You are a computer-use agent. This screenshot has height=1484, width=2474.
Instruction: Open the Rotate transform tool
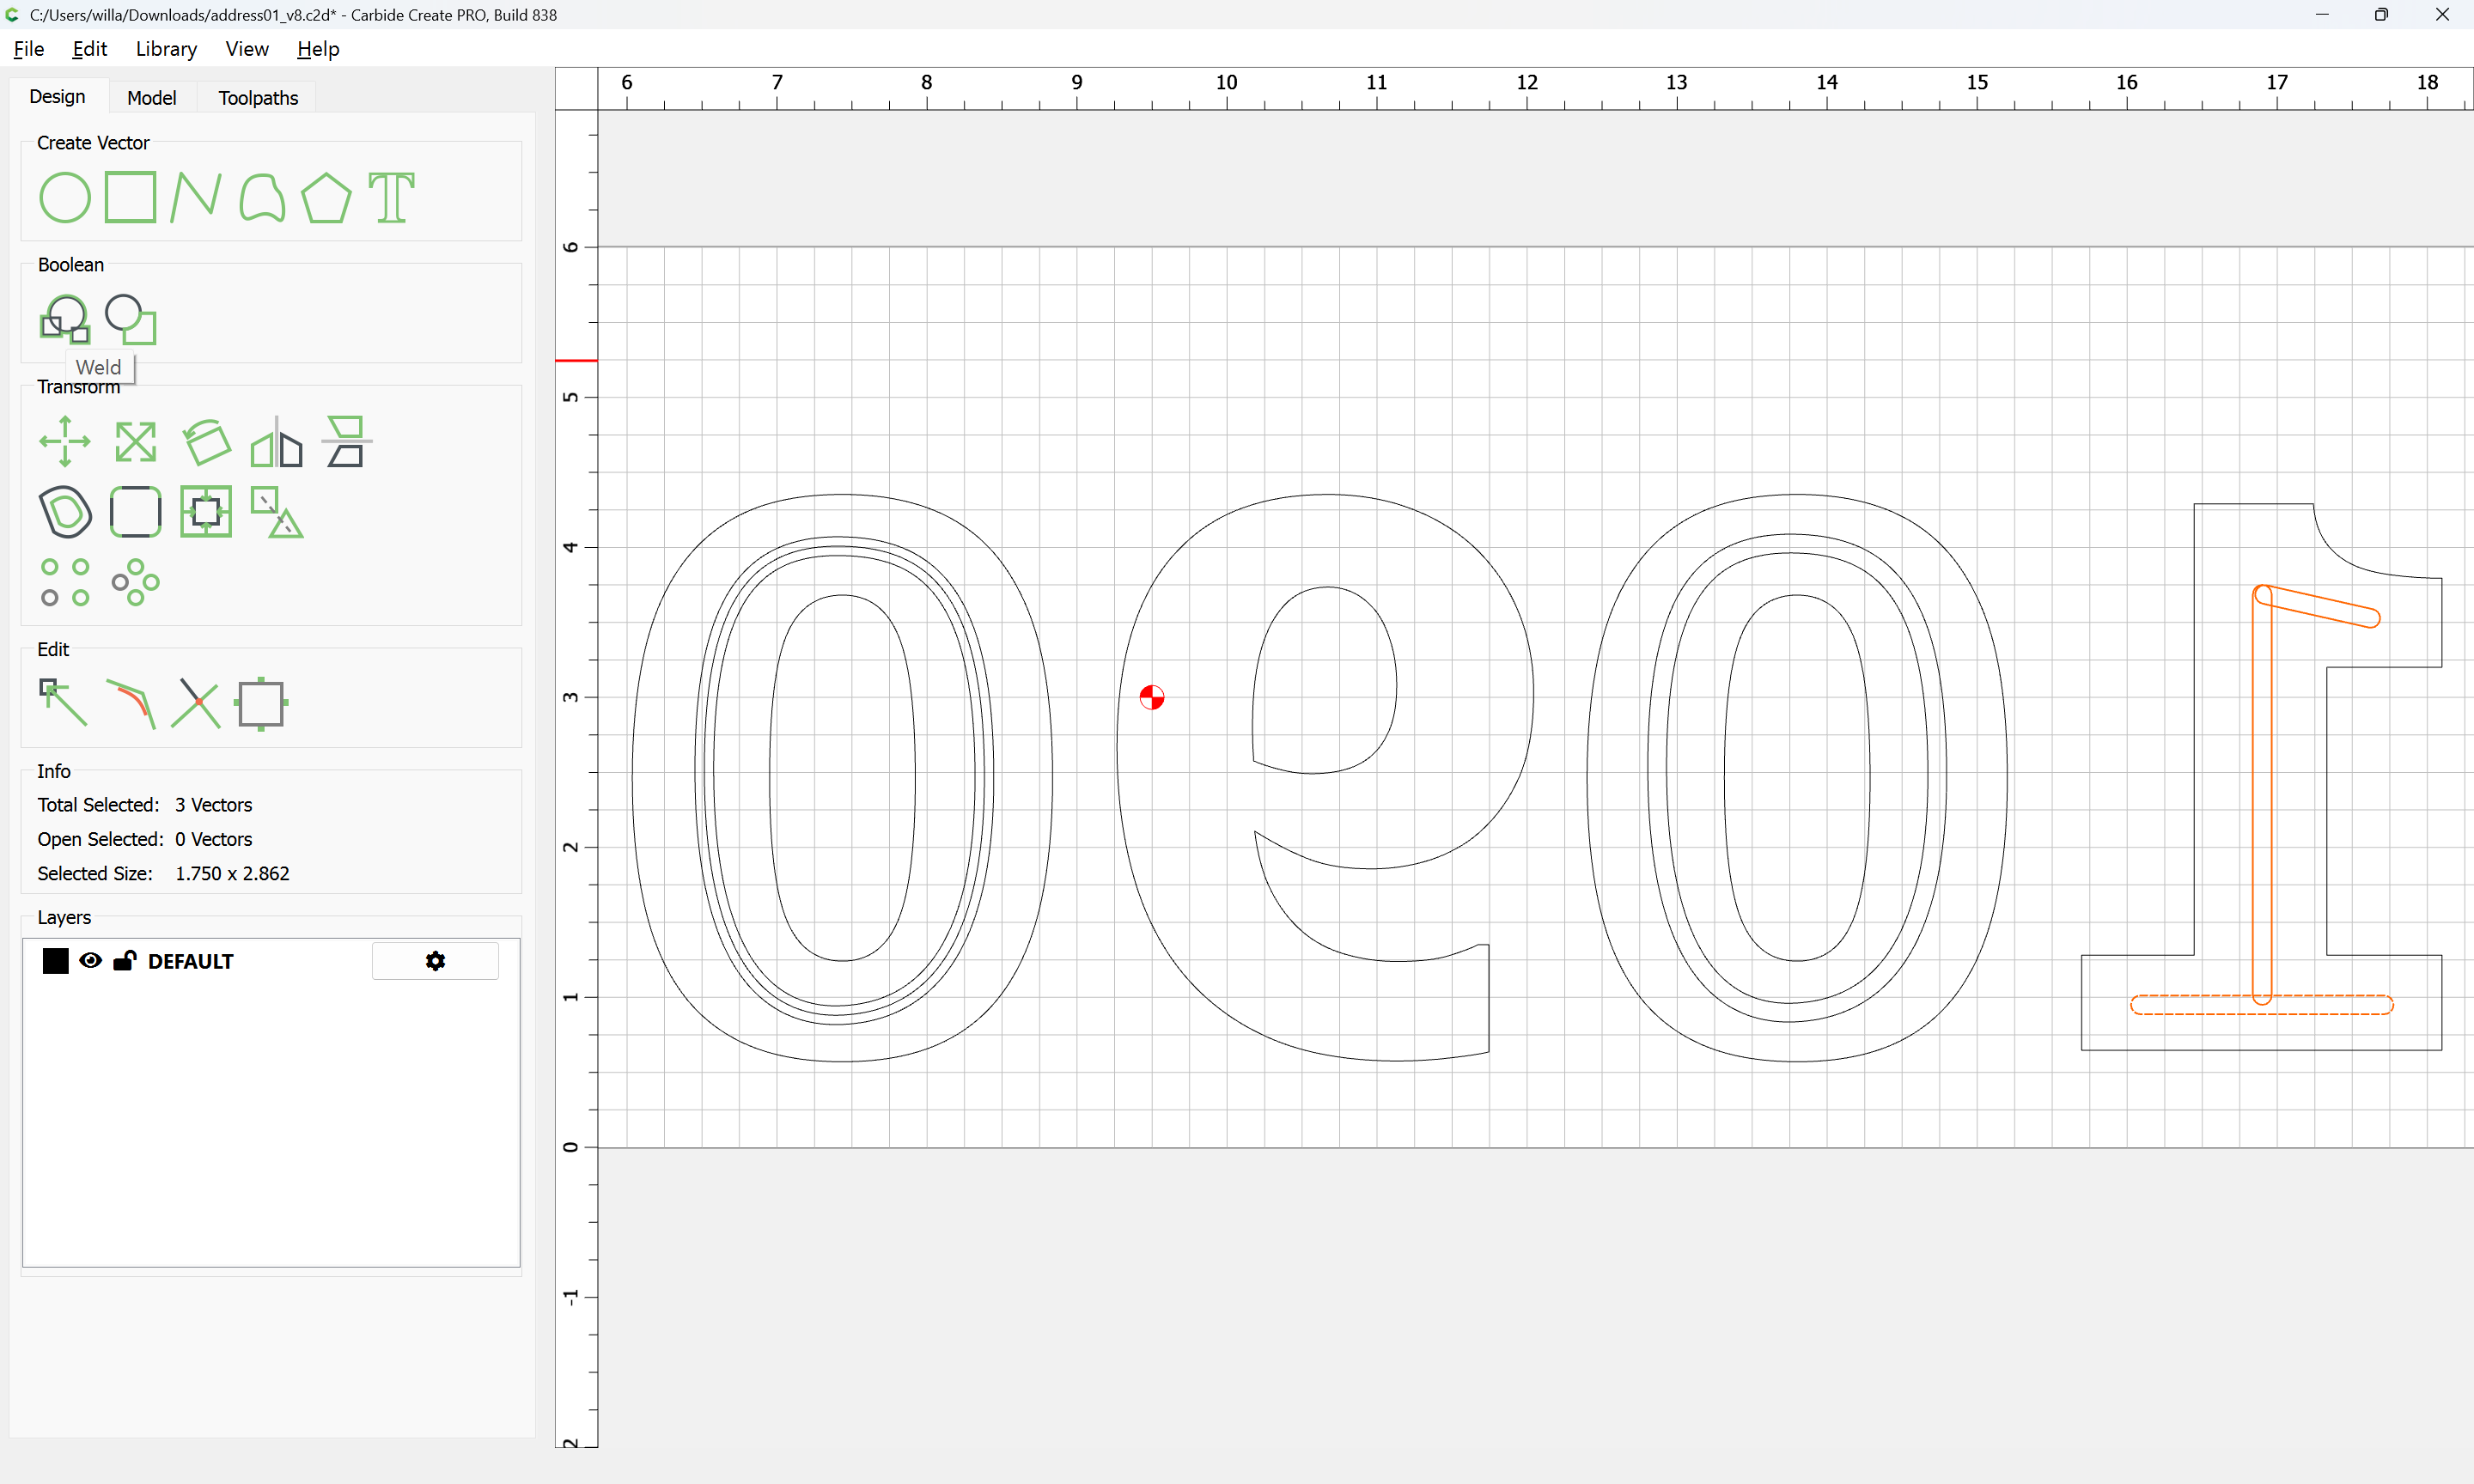[x=206, y=441]
